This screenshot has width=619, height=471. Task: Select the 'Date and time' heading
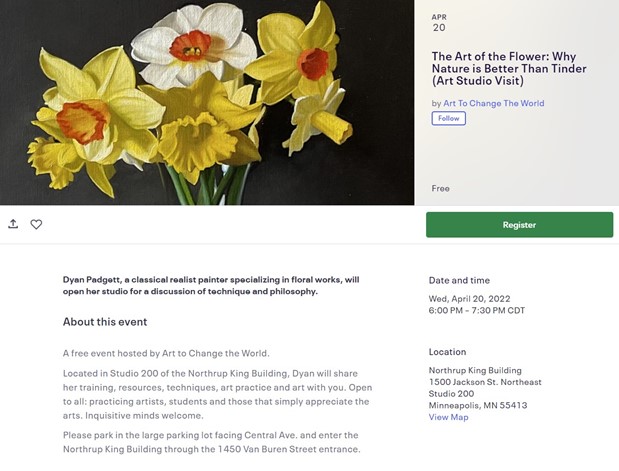tap(459, 280)
